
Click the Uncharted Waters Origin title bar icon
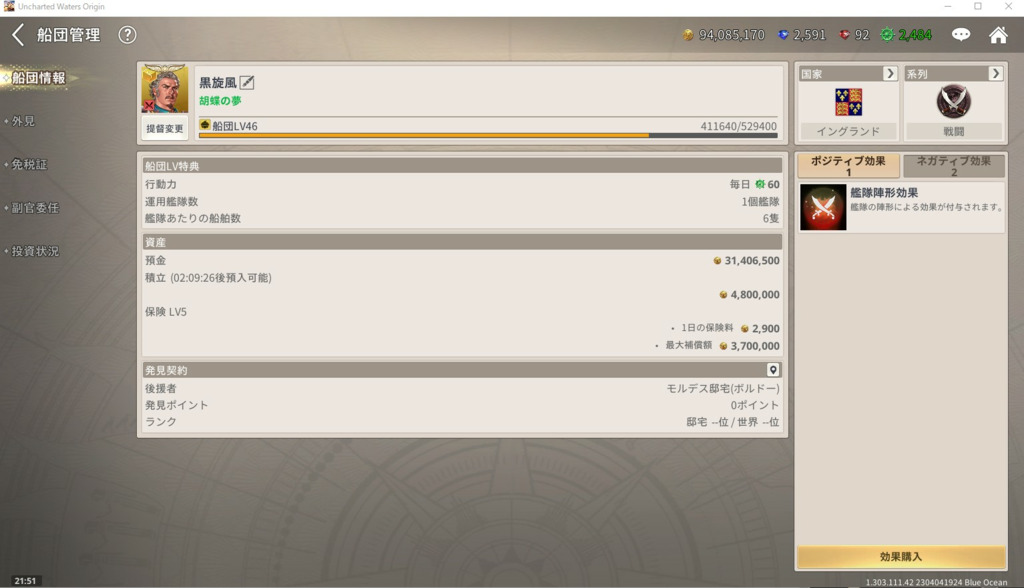[x=8, y=7]
